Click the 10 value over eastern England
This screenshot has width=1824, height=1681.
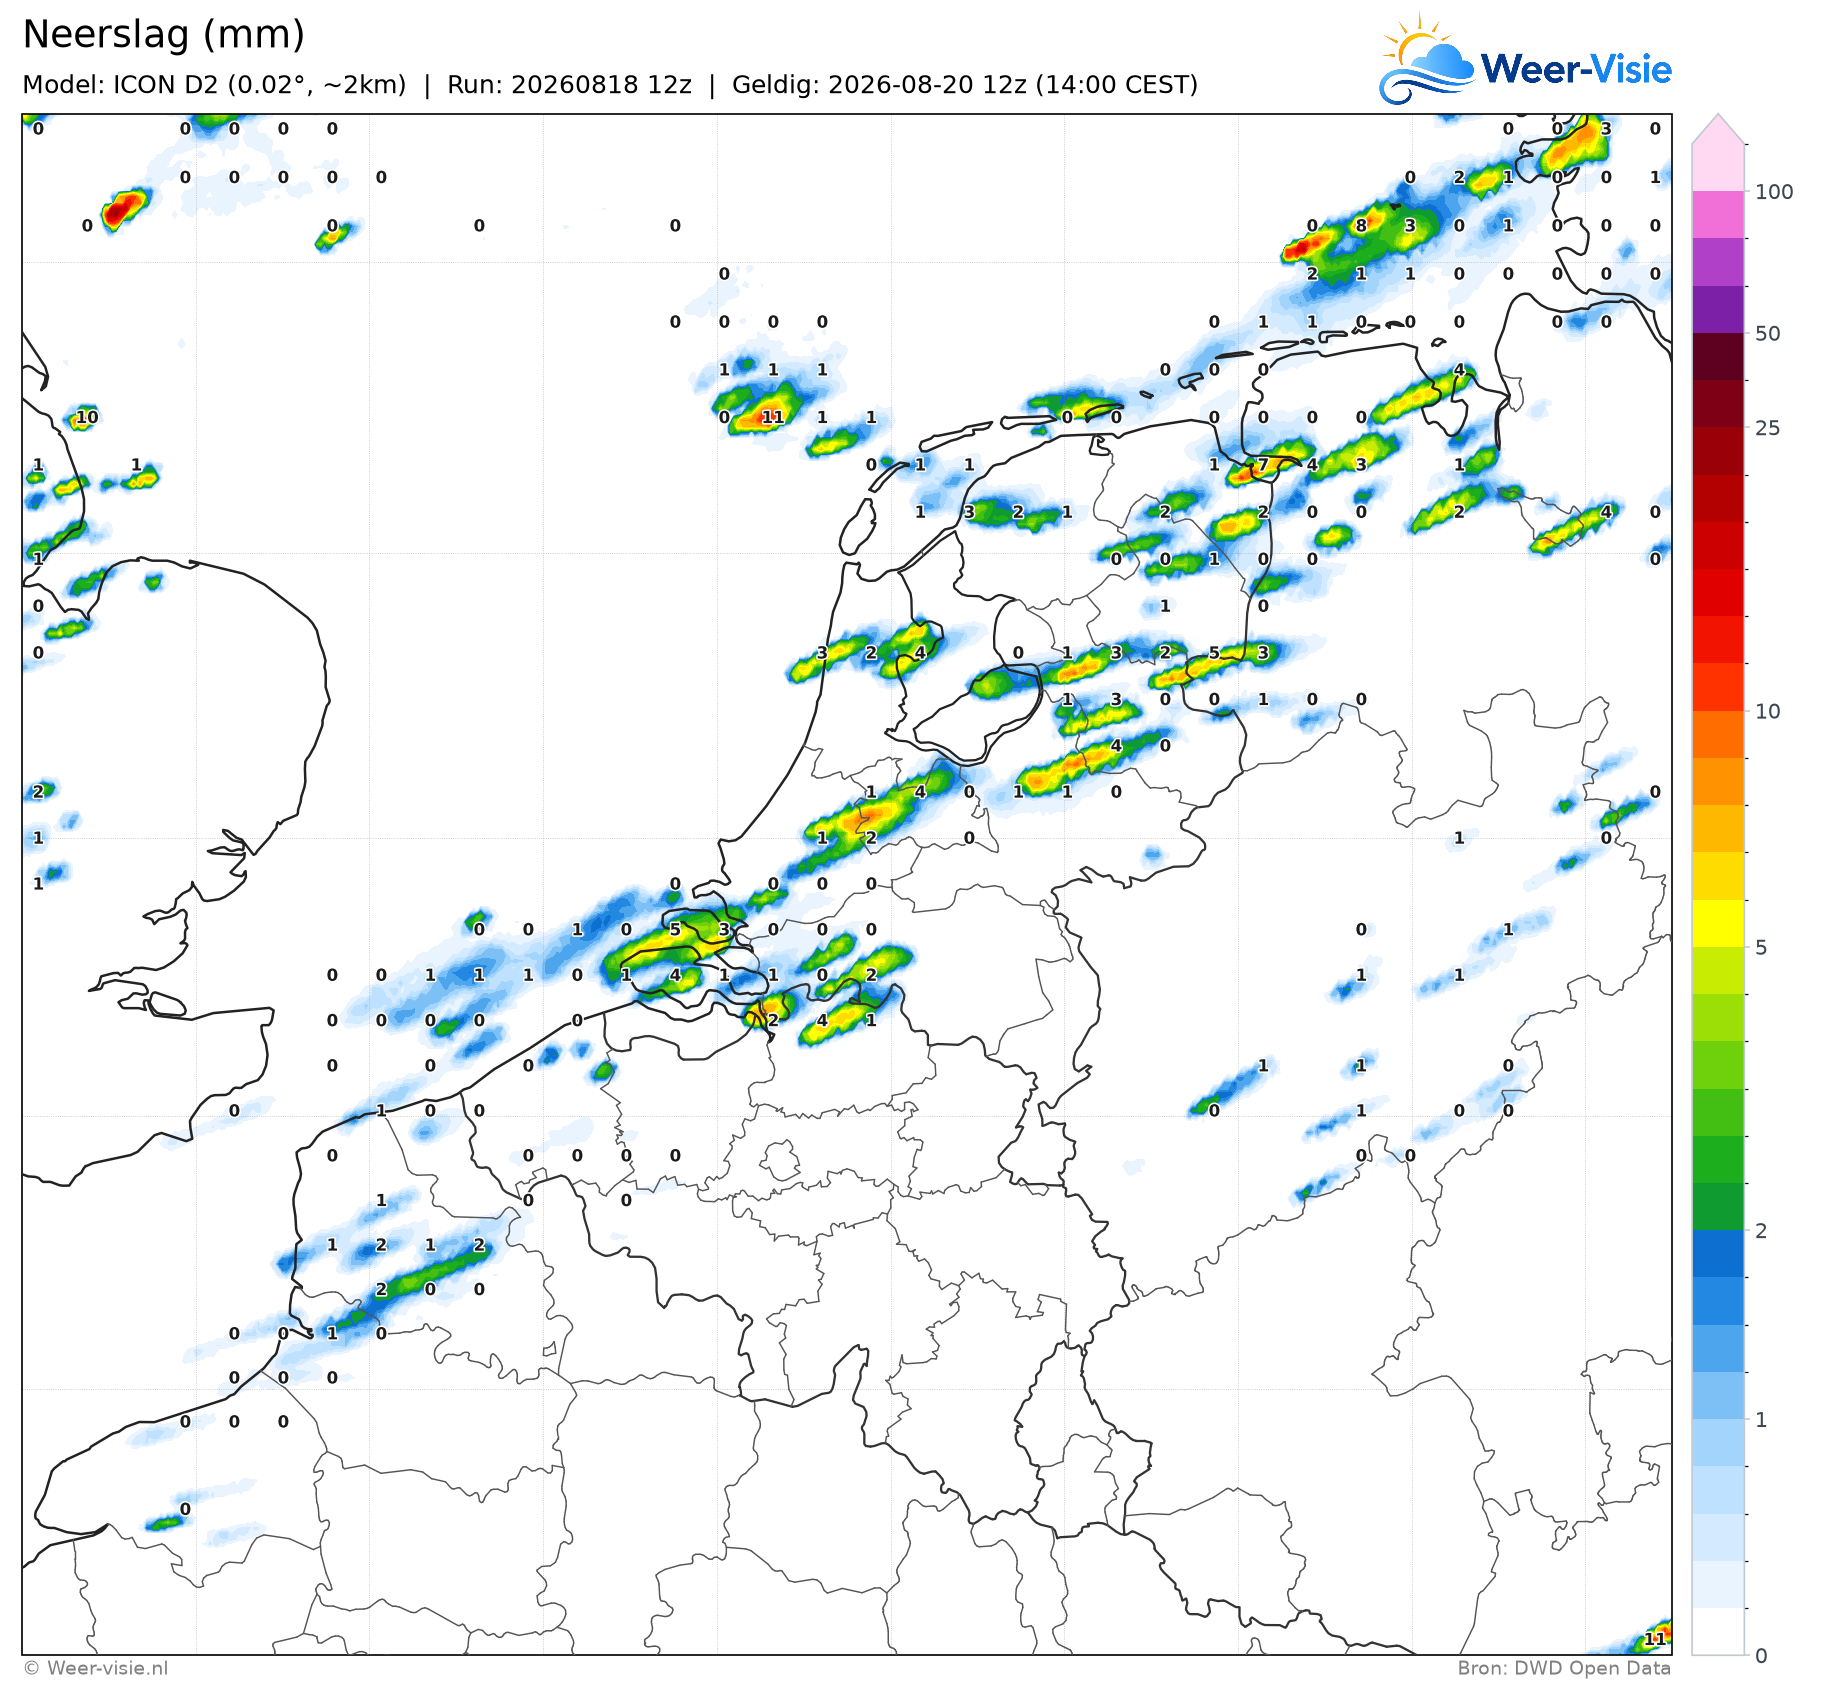click(x=87, y=417)
